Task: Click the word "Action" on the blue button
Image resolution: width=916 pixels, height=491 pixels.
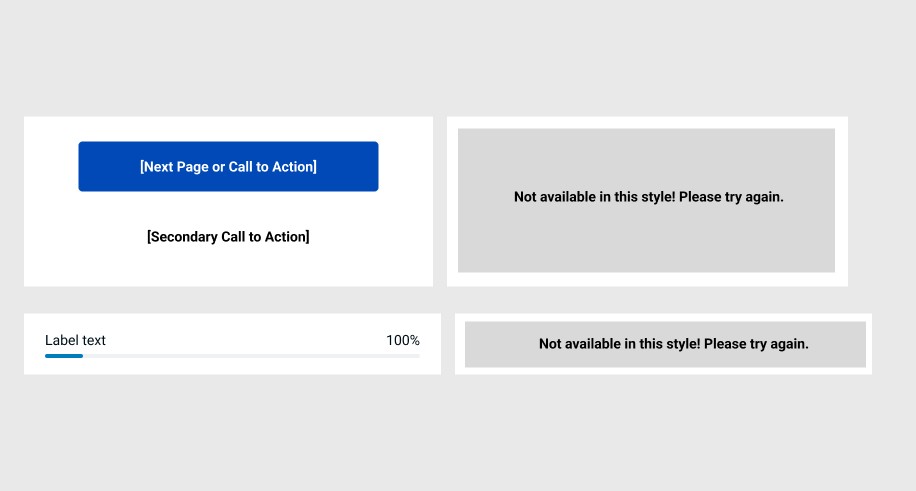Action: pos(294,167)
